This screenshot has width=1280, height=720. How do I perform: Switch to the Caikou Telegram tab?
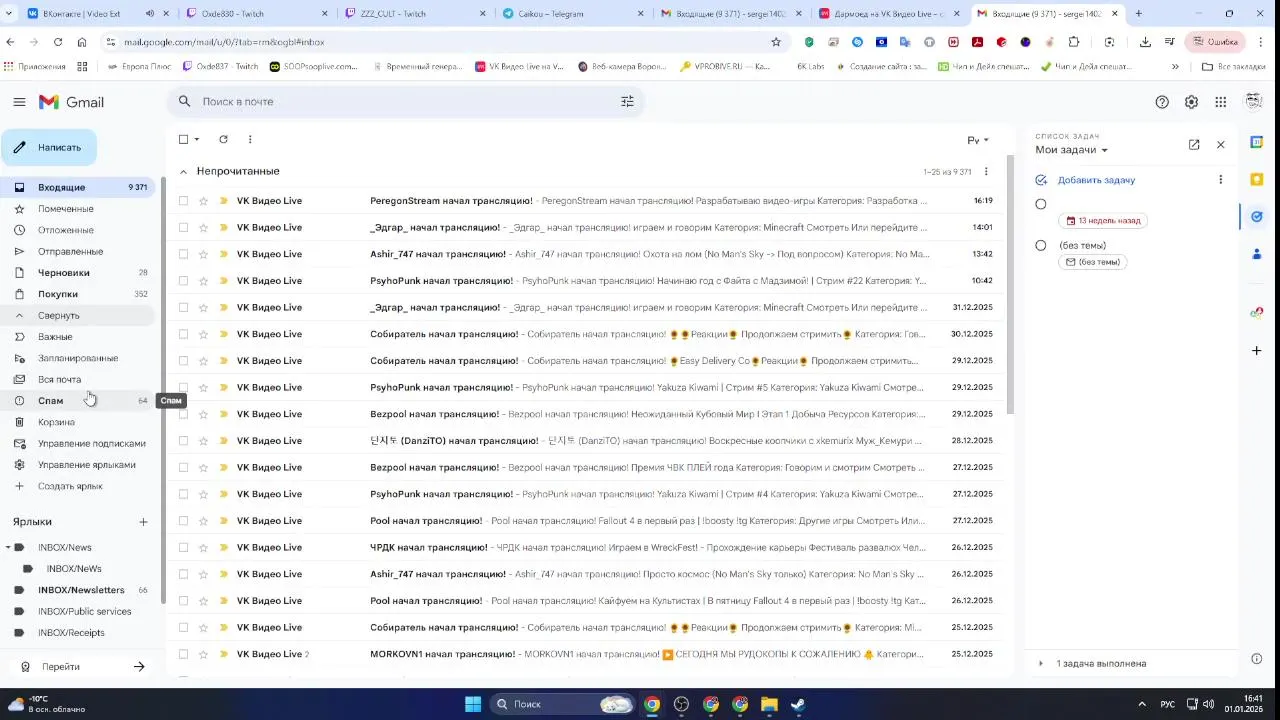(x=572, y=14)
